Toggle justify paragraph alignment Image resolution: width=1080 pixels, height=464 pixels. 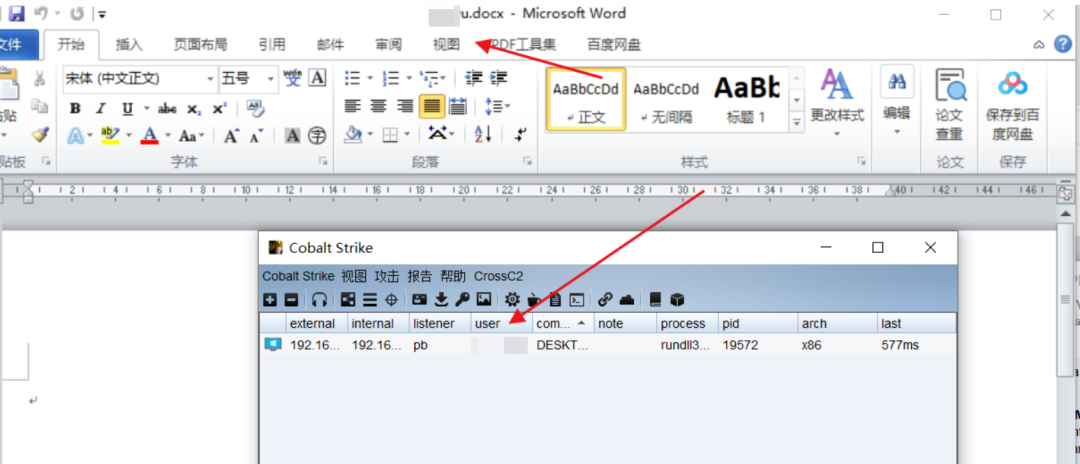(x=432, y=106)
